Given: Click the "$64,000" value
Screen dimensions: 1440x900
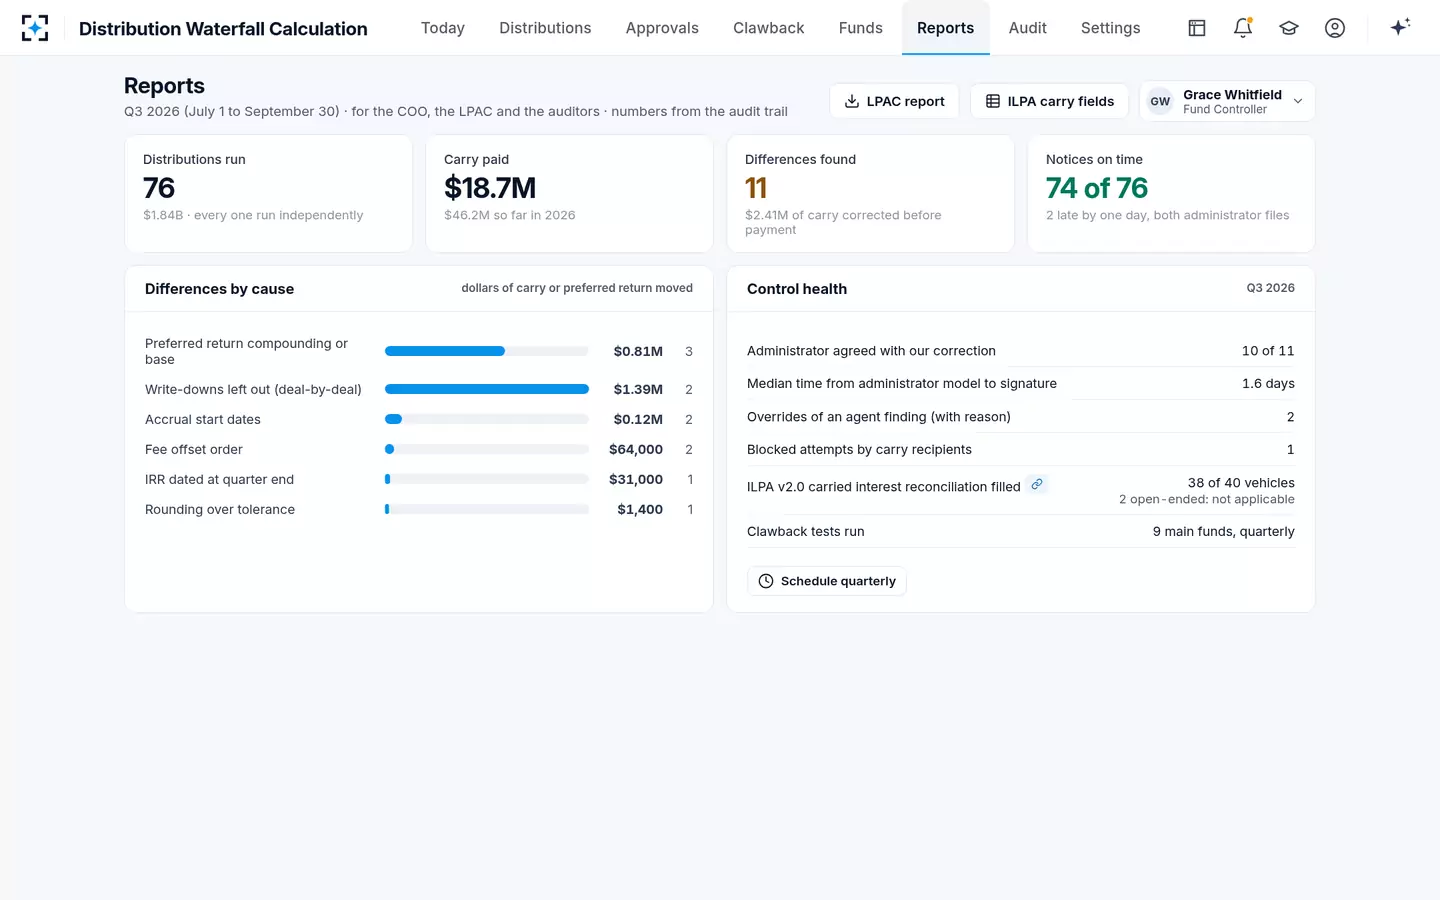Looking at the screenshot, I should point(636,449).
